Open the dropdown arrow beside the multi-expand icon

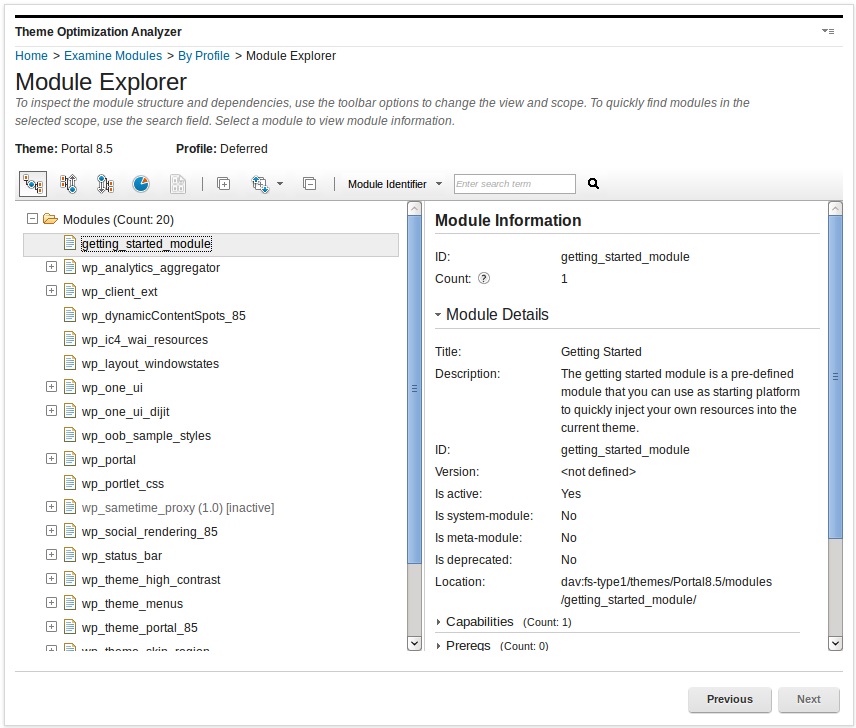click(x=281, y=184)
